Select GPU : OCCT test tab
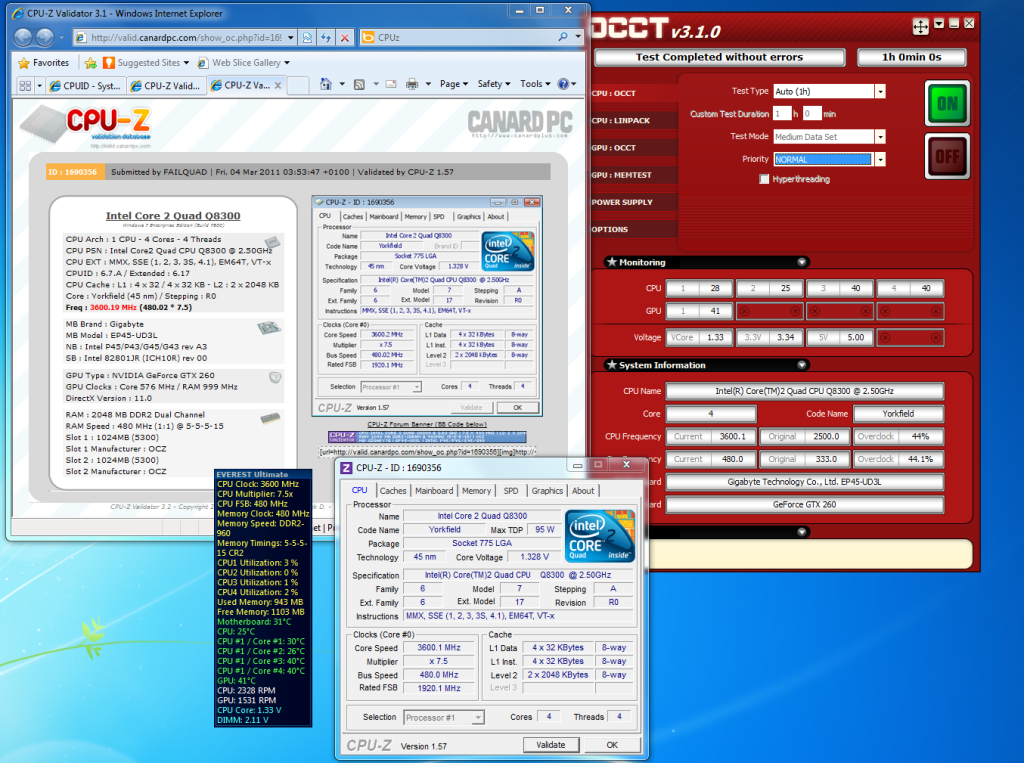1024x763 pixels. pos(633,148)
